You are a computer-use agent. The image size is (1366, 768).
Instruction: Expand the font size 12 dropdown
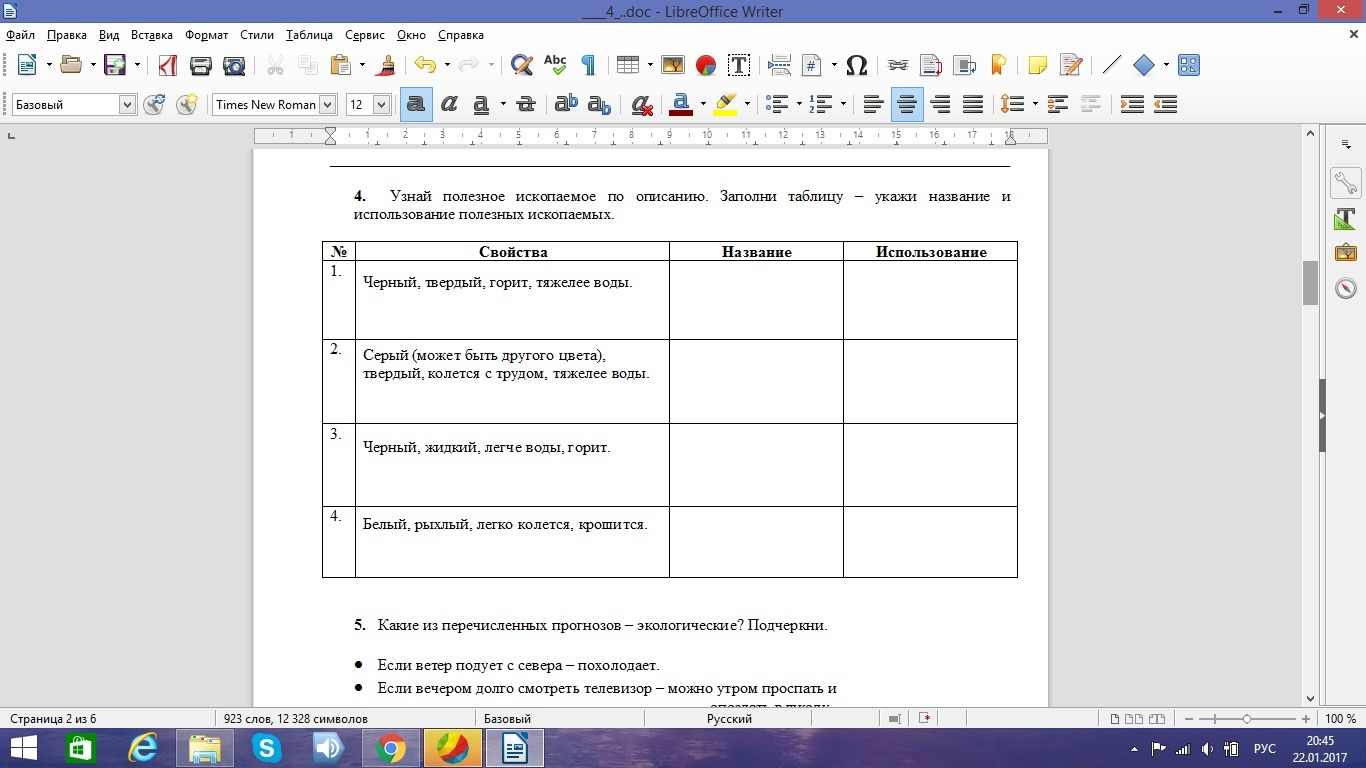(x=381, y=104)
